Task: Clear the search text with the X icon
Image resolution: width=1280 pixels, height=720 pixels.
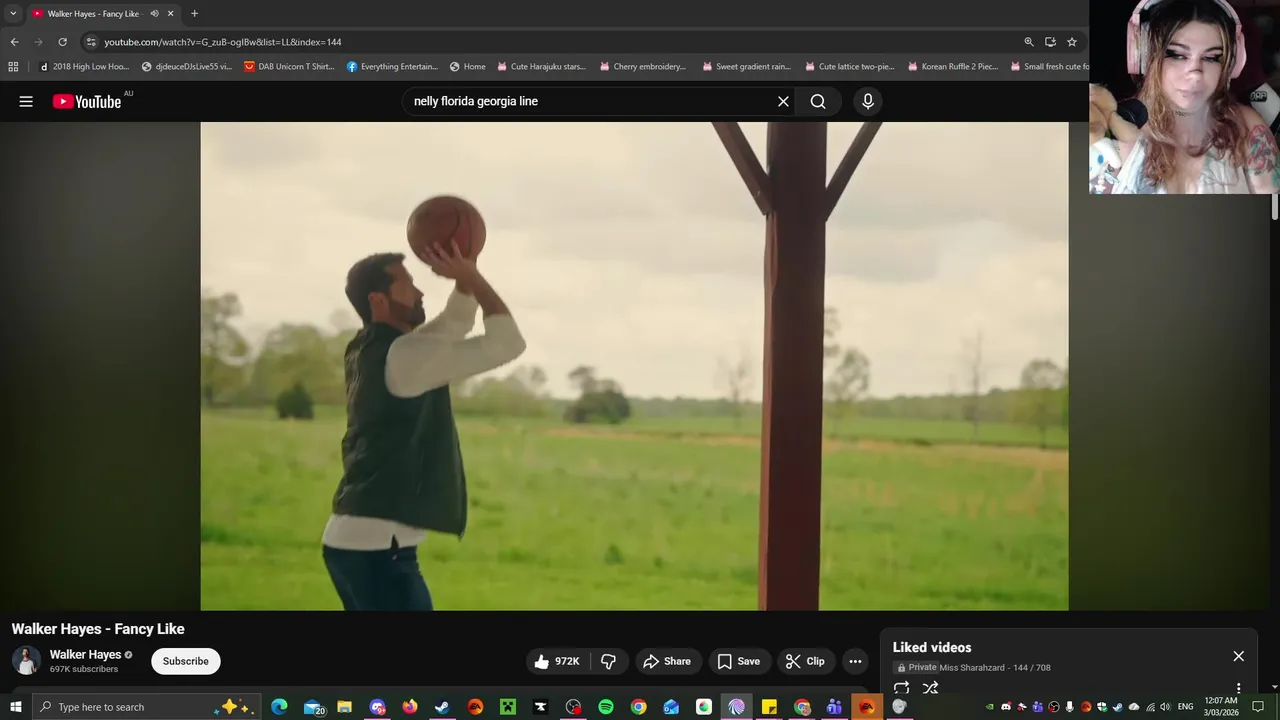Action: 783,101
